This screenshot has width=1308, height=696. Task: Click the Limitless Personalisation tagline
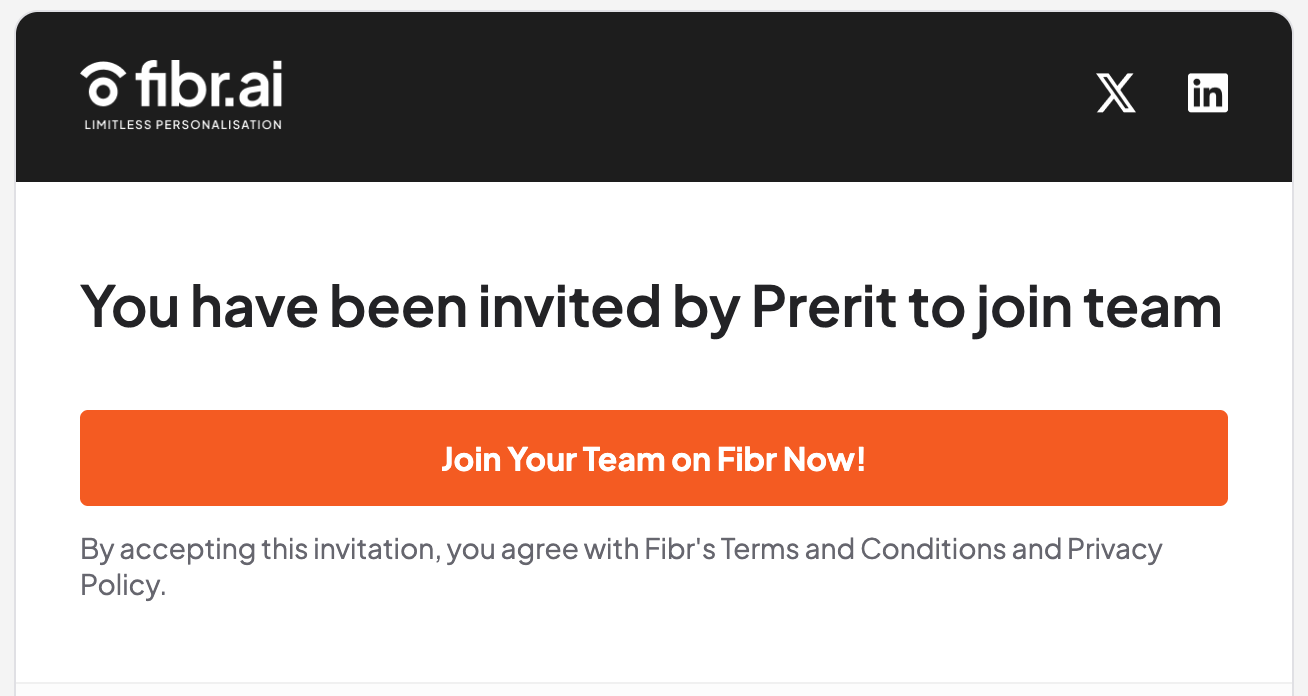coord(182,125)
